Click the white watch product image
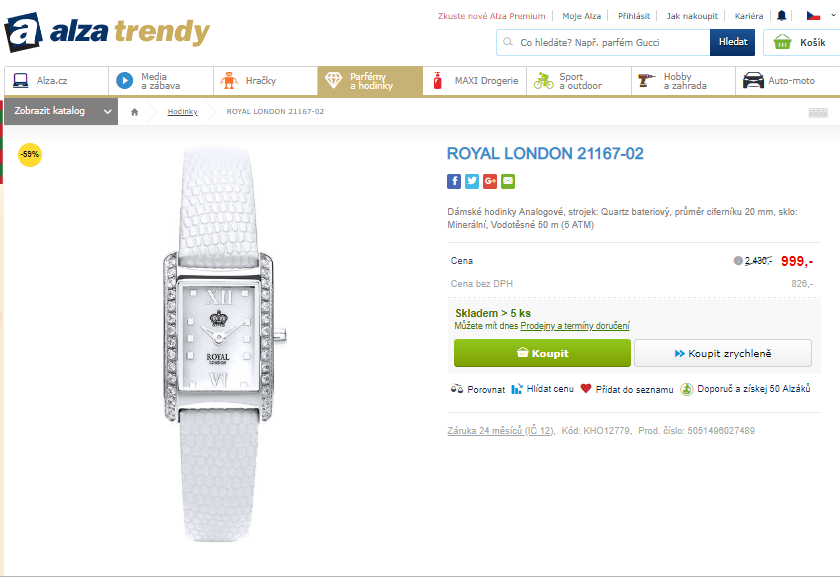Viewport: 840px width, 580px height. 225,340
